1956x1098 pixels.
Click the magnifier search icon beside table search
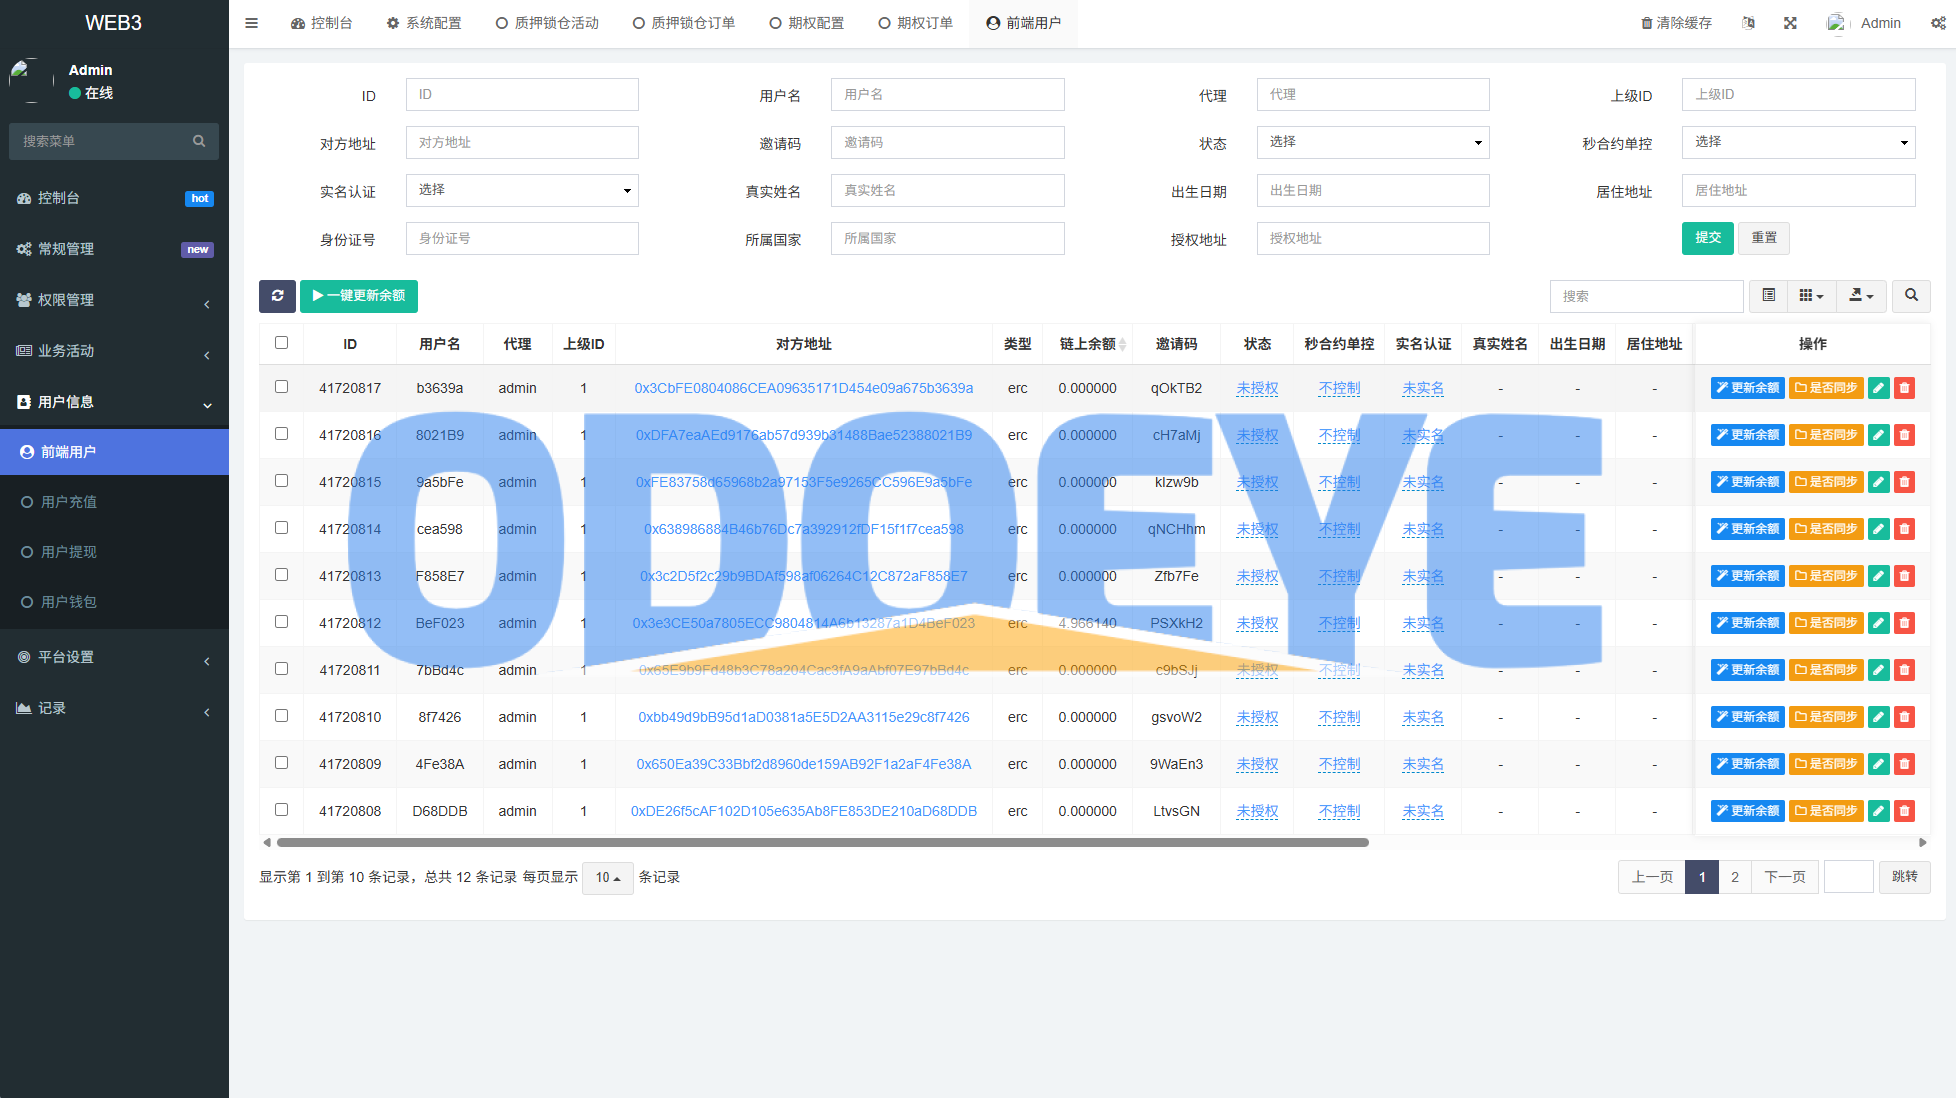coord(1911,296)
